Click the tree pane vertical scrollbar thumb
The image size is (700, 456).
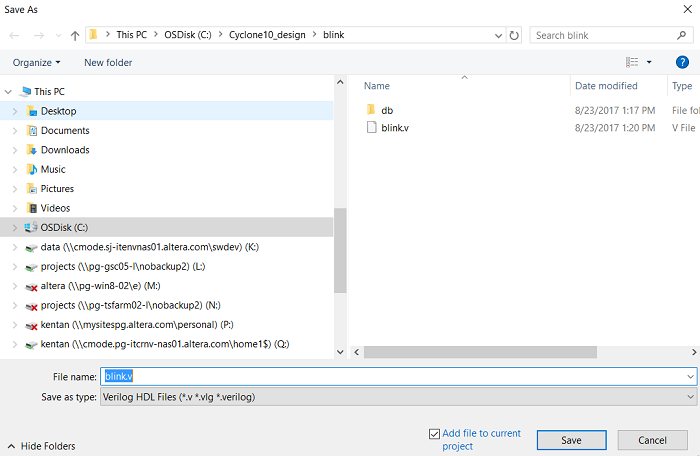point(340,250)
